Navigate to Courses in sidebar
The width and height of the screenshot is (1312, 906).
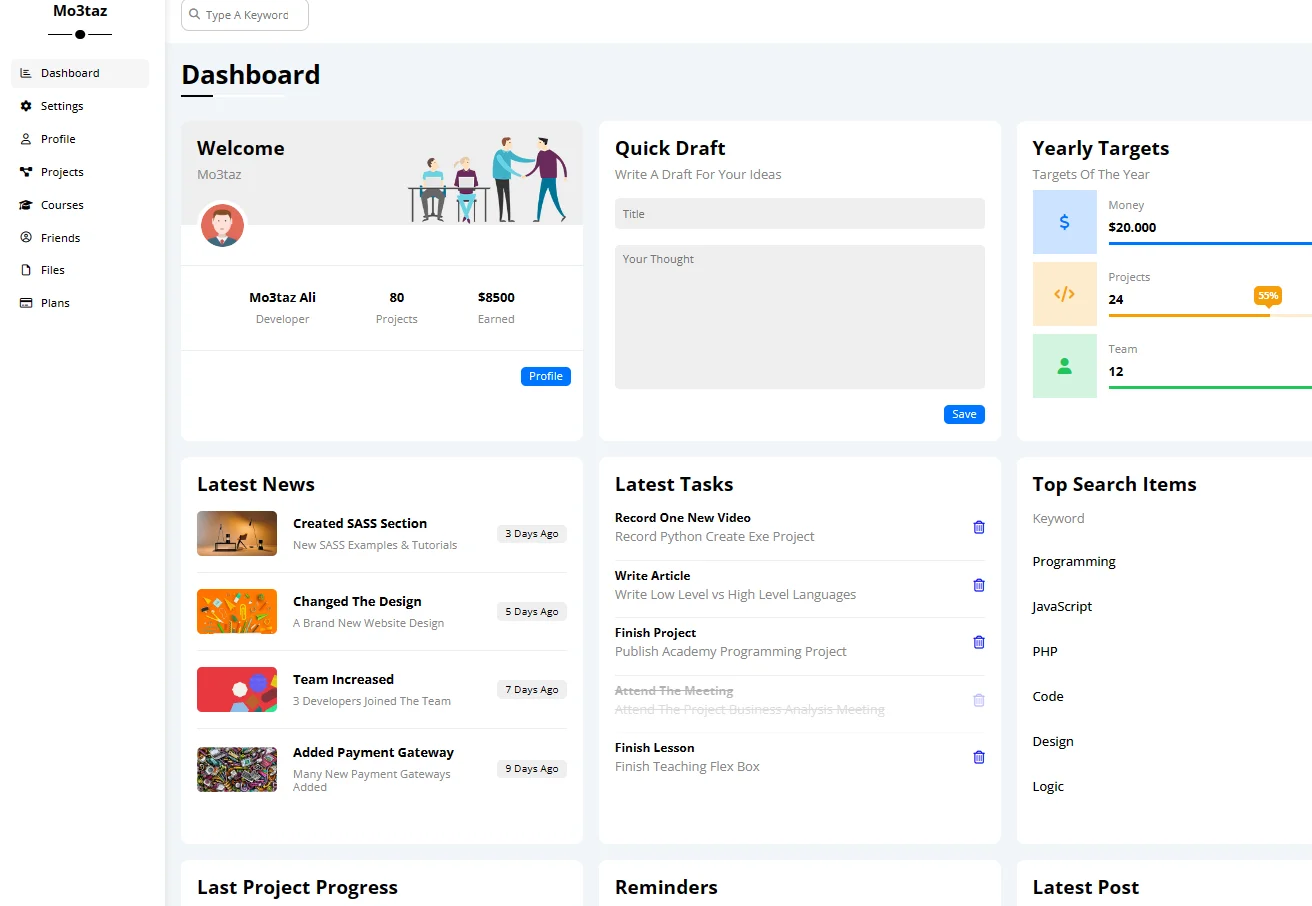point(80,205)
